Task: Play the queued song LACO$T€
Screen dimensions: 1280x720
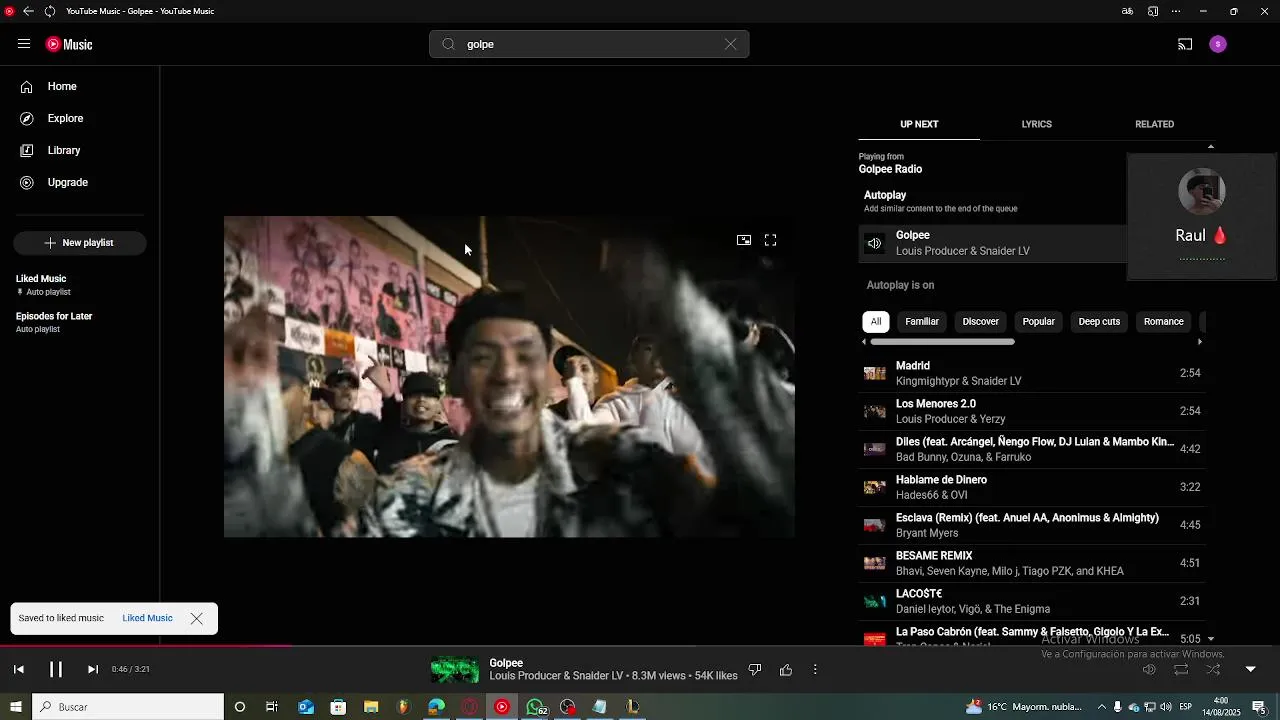Action: click(x=1032, y=601)
